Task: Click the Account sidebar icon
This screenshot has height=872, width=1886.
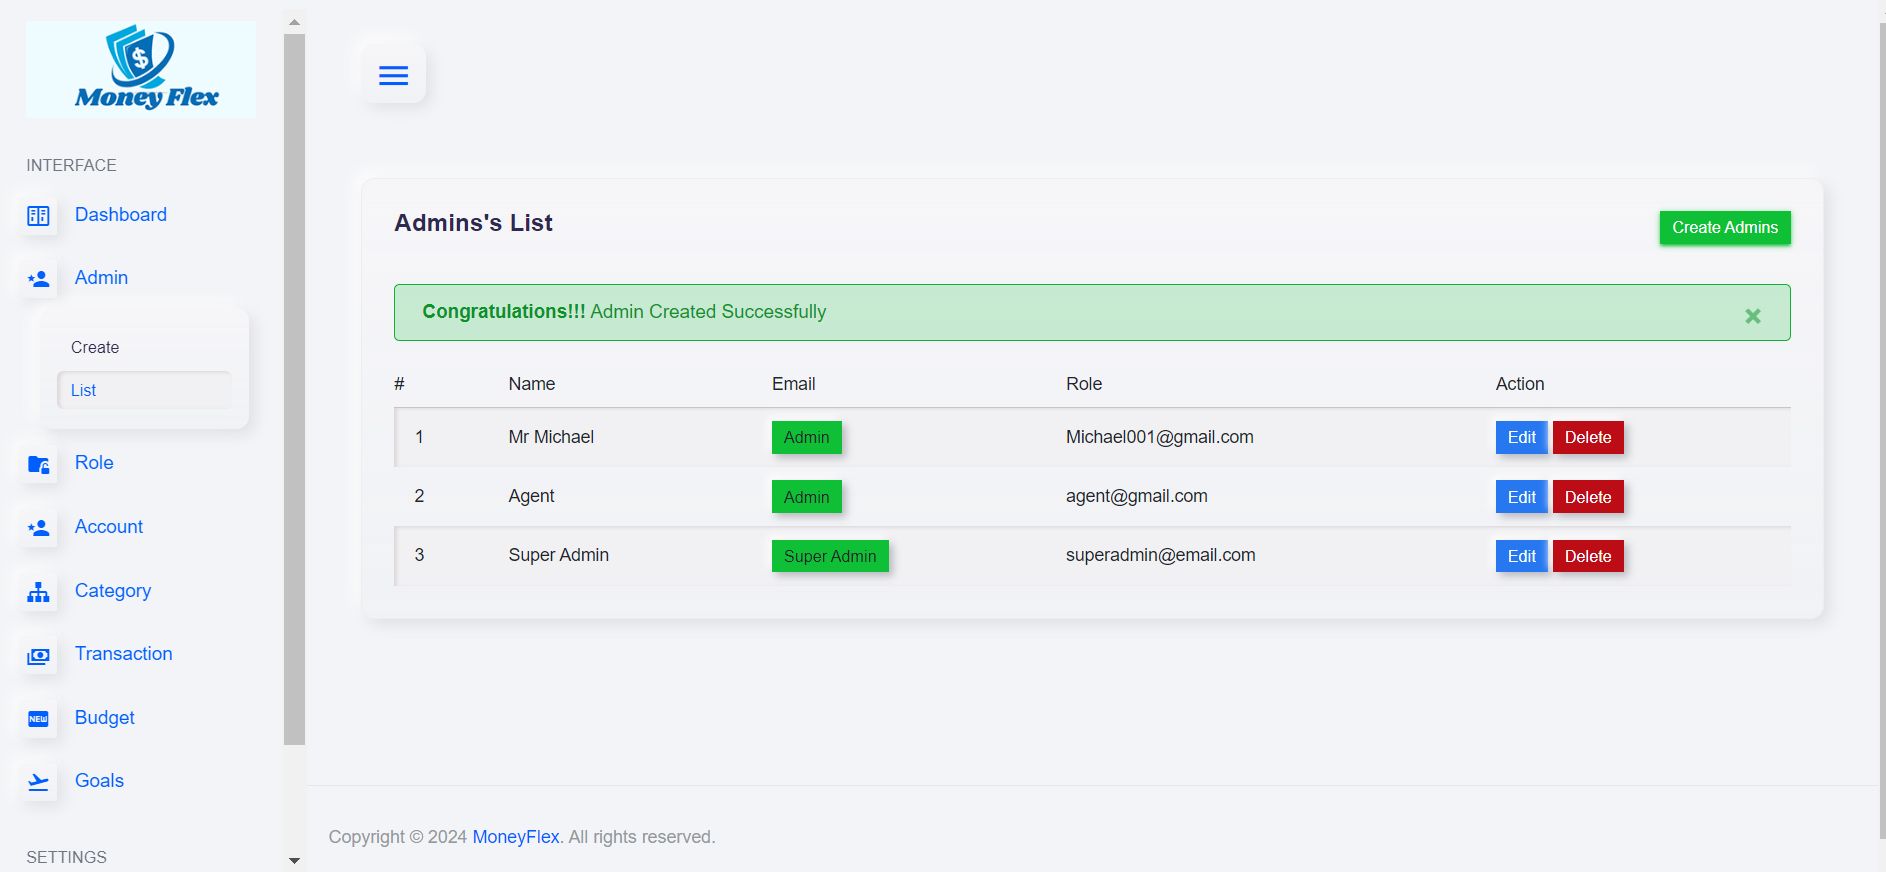Action: (x=39, y=528)
